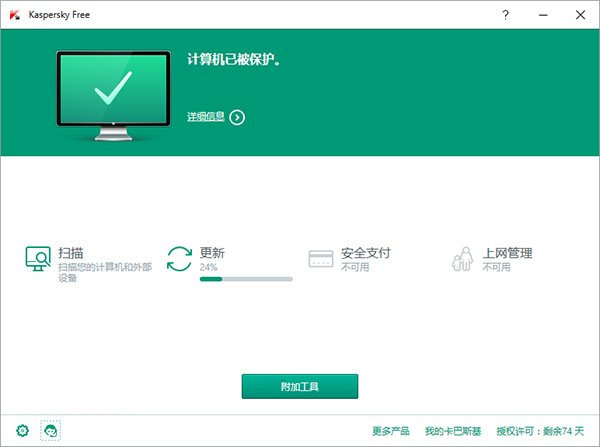Click the 更新 text label
Viewport: 600px width, 447px height.
point(212,253)
